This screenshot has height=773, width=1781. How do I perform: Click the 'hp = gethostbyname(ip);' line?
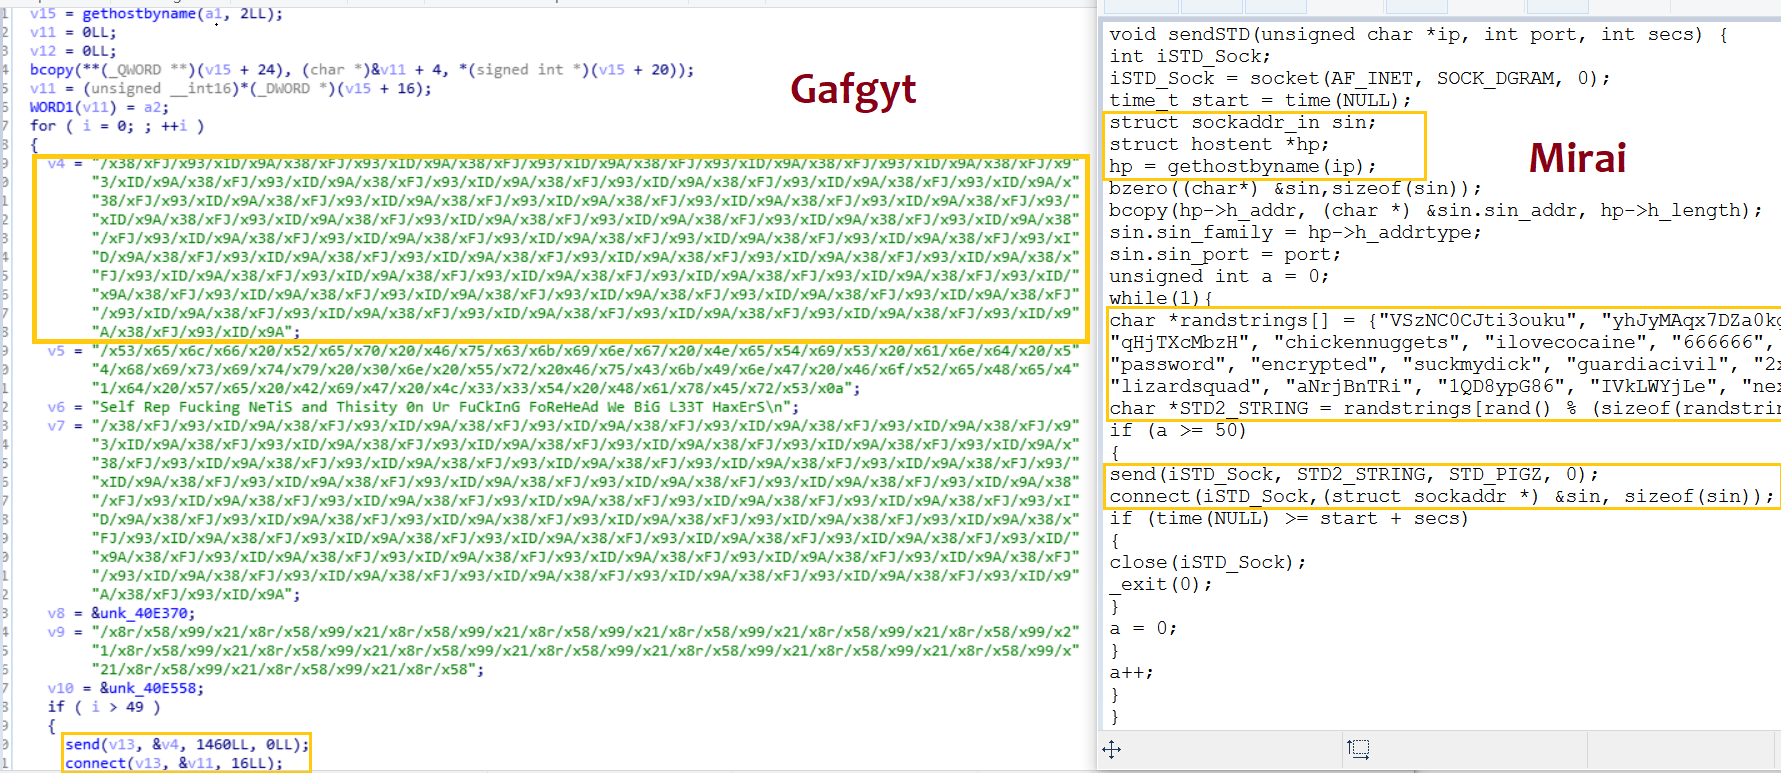coord(1243,166)
